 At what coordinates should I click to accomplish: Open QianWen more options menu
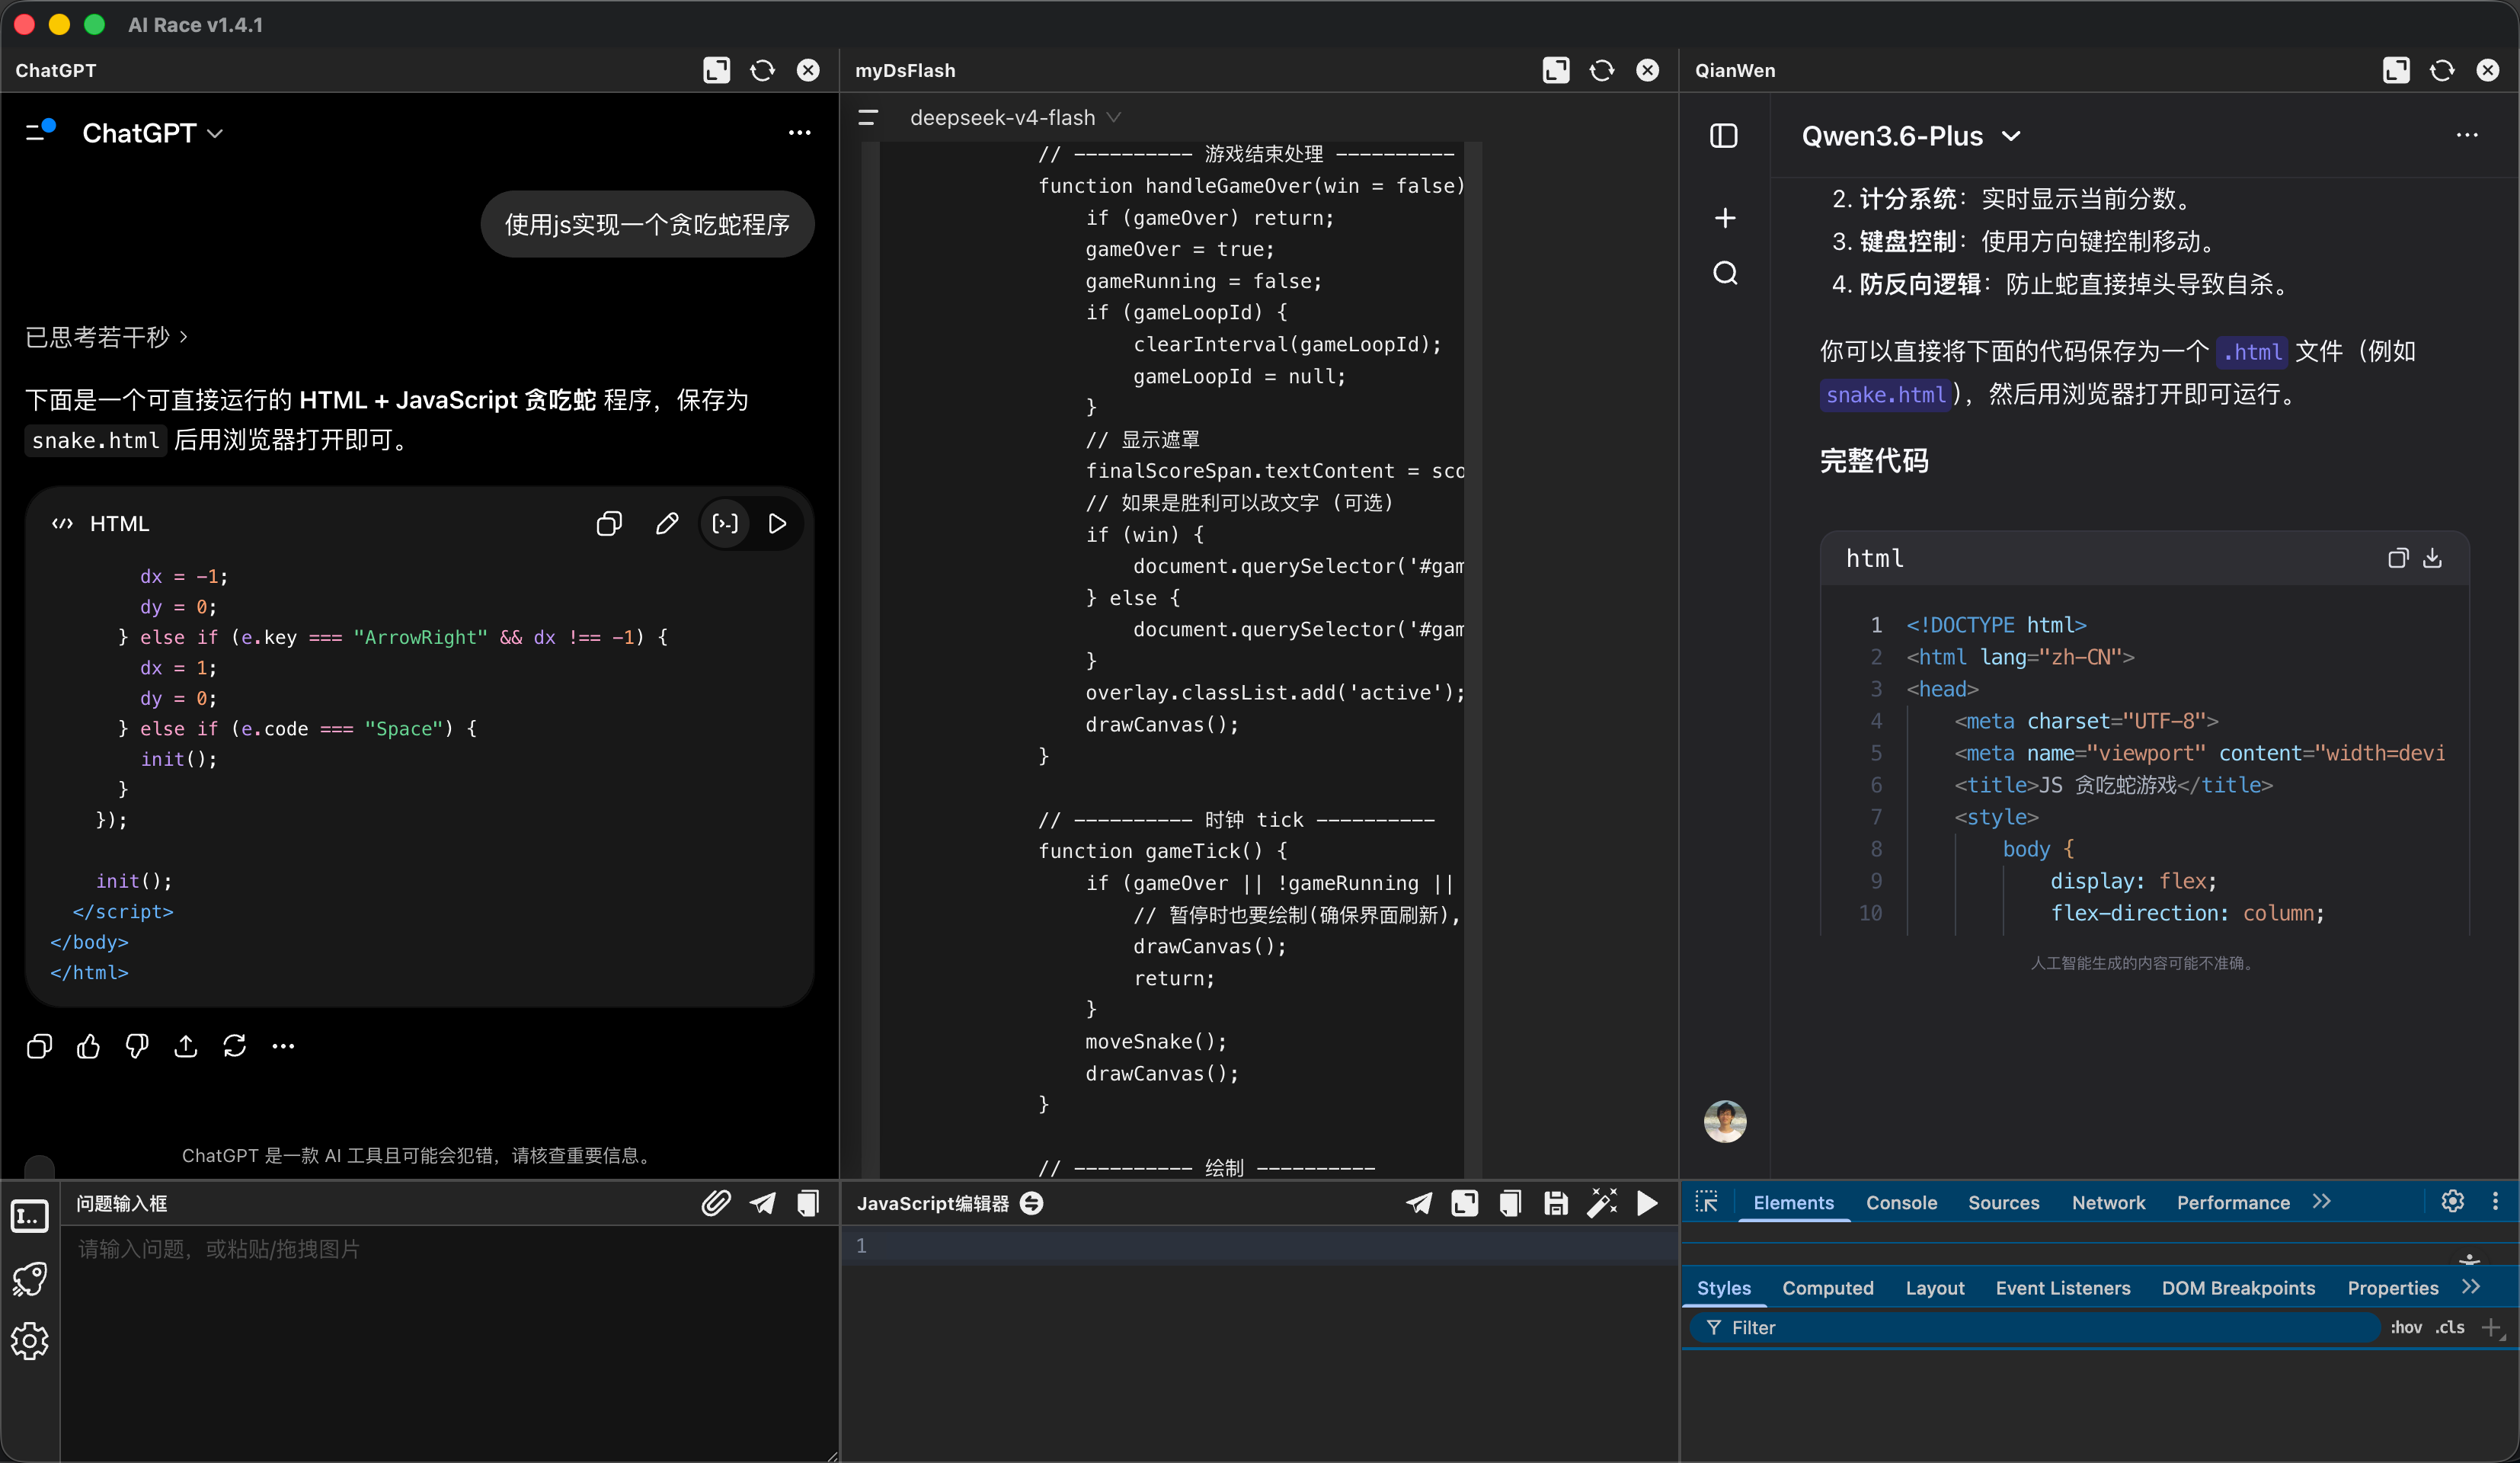tap(2467, 135)
